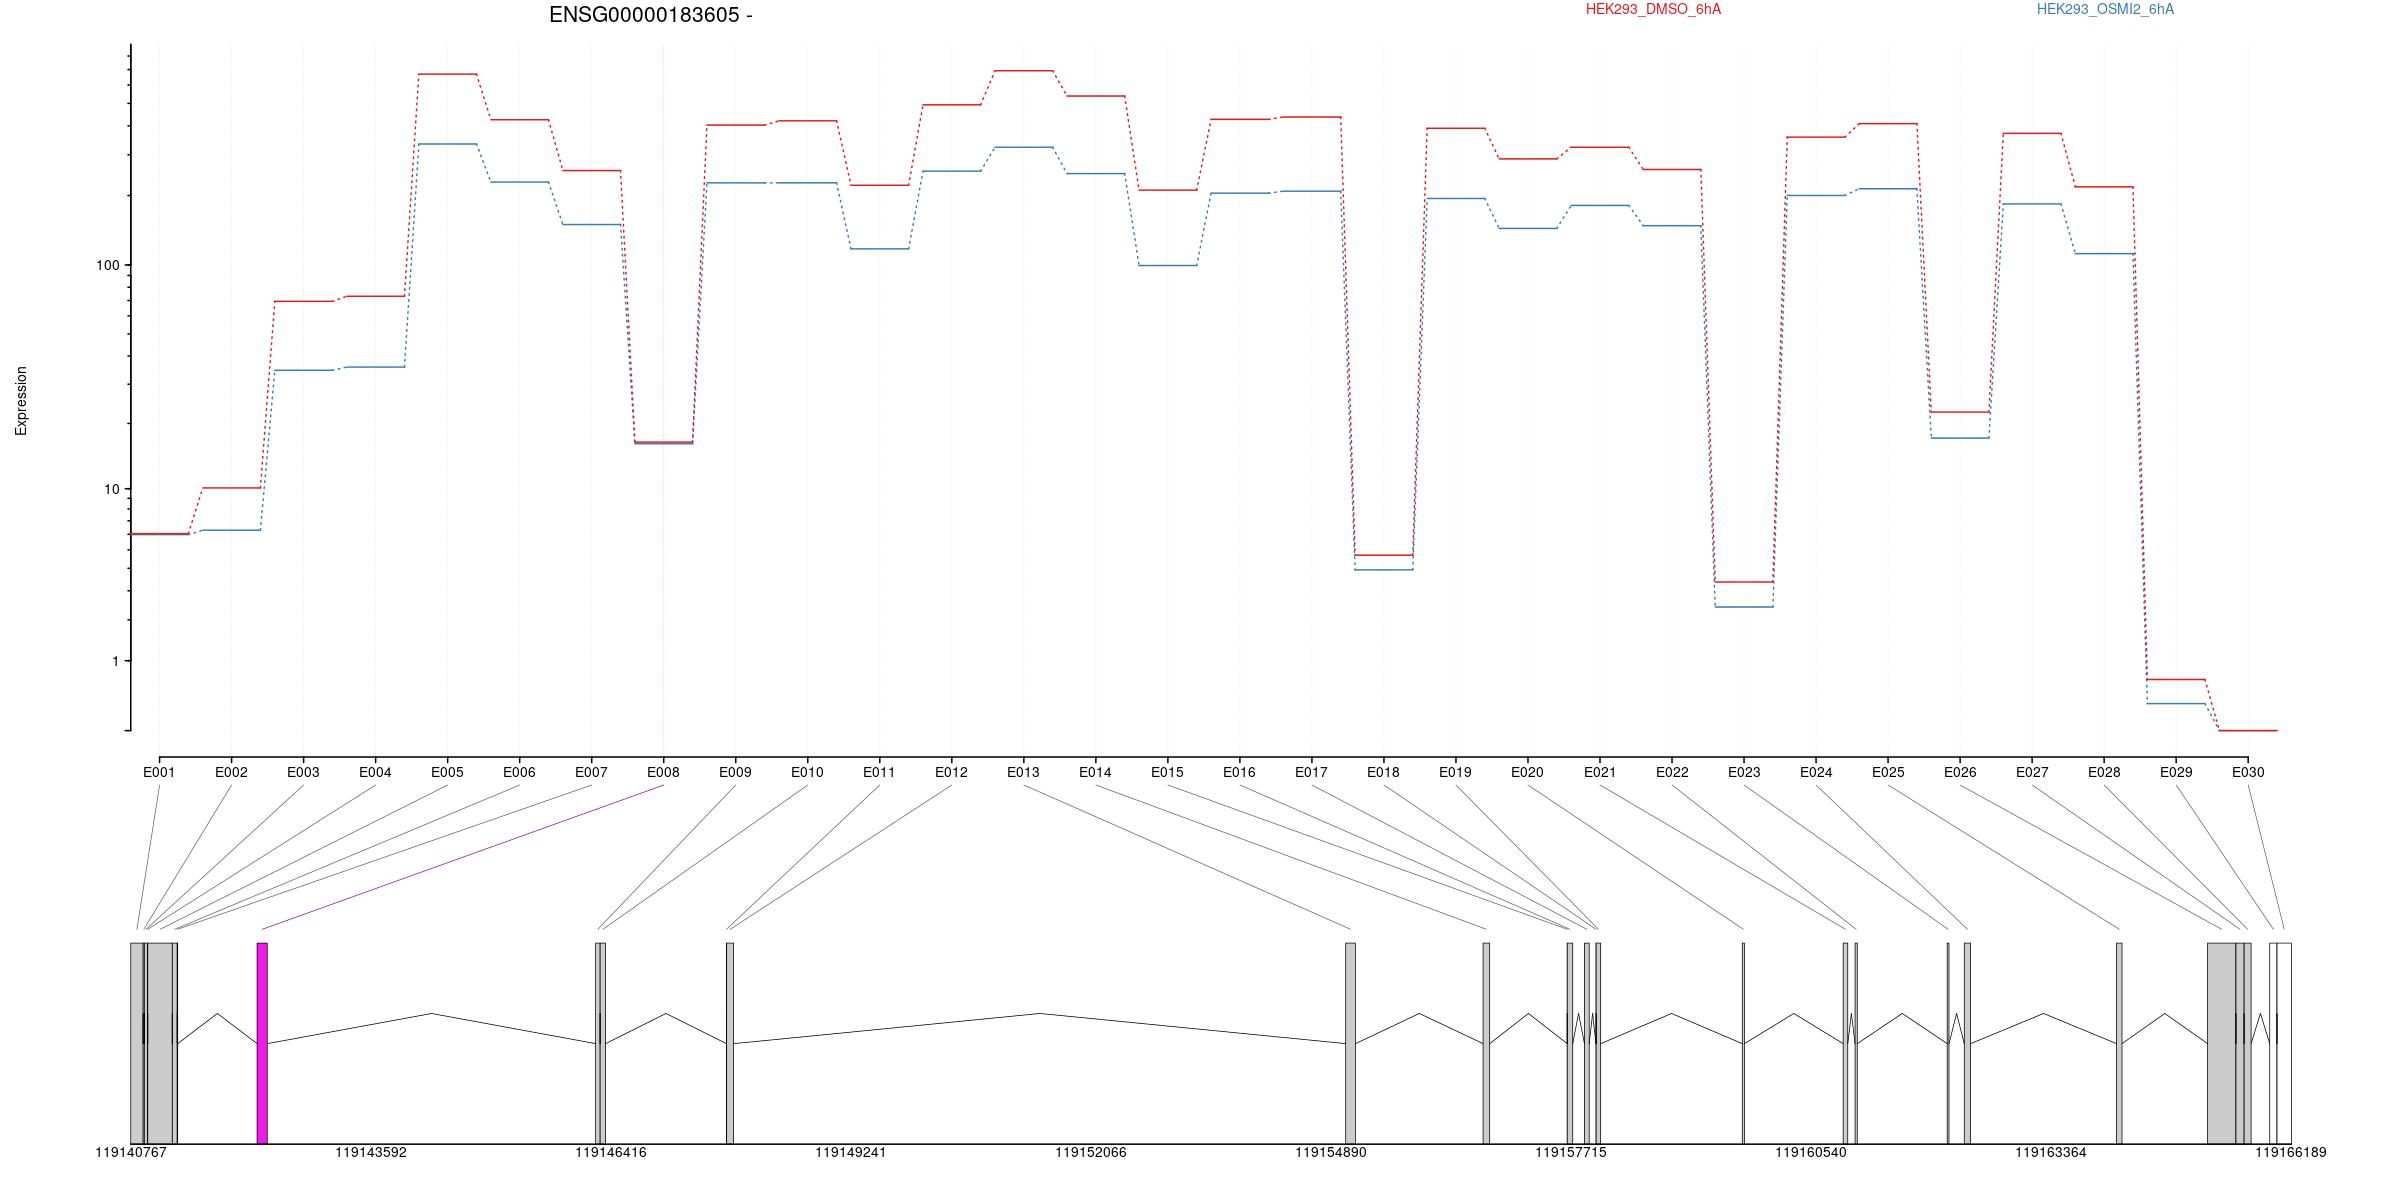Screen dimensions: 2400x1200
Task: Click exon label E023
Action: click(1744, 772)
